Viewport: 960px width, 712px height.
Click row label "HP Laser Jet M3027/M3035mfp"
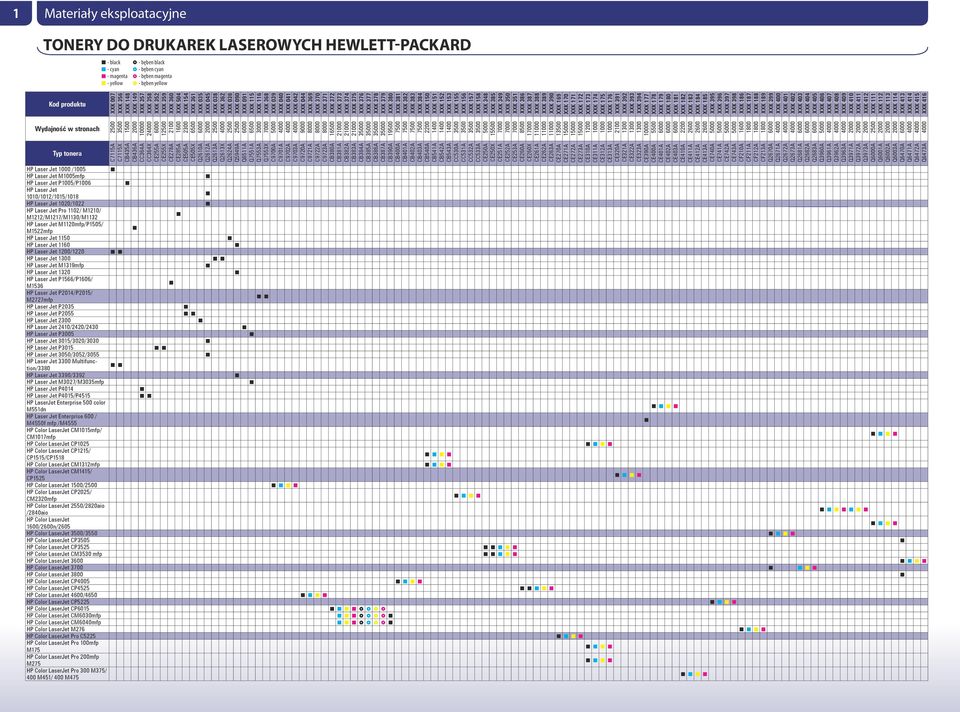tap(65, 381)
